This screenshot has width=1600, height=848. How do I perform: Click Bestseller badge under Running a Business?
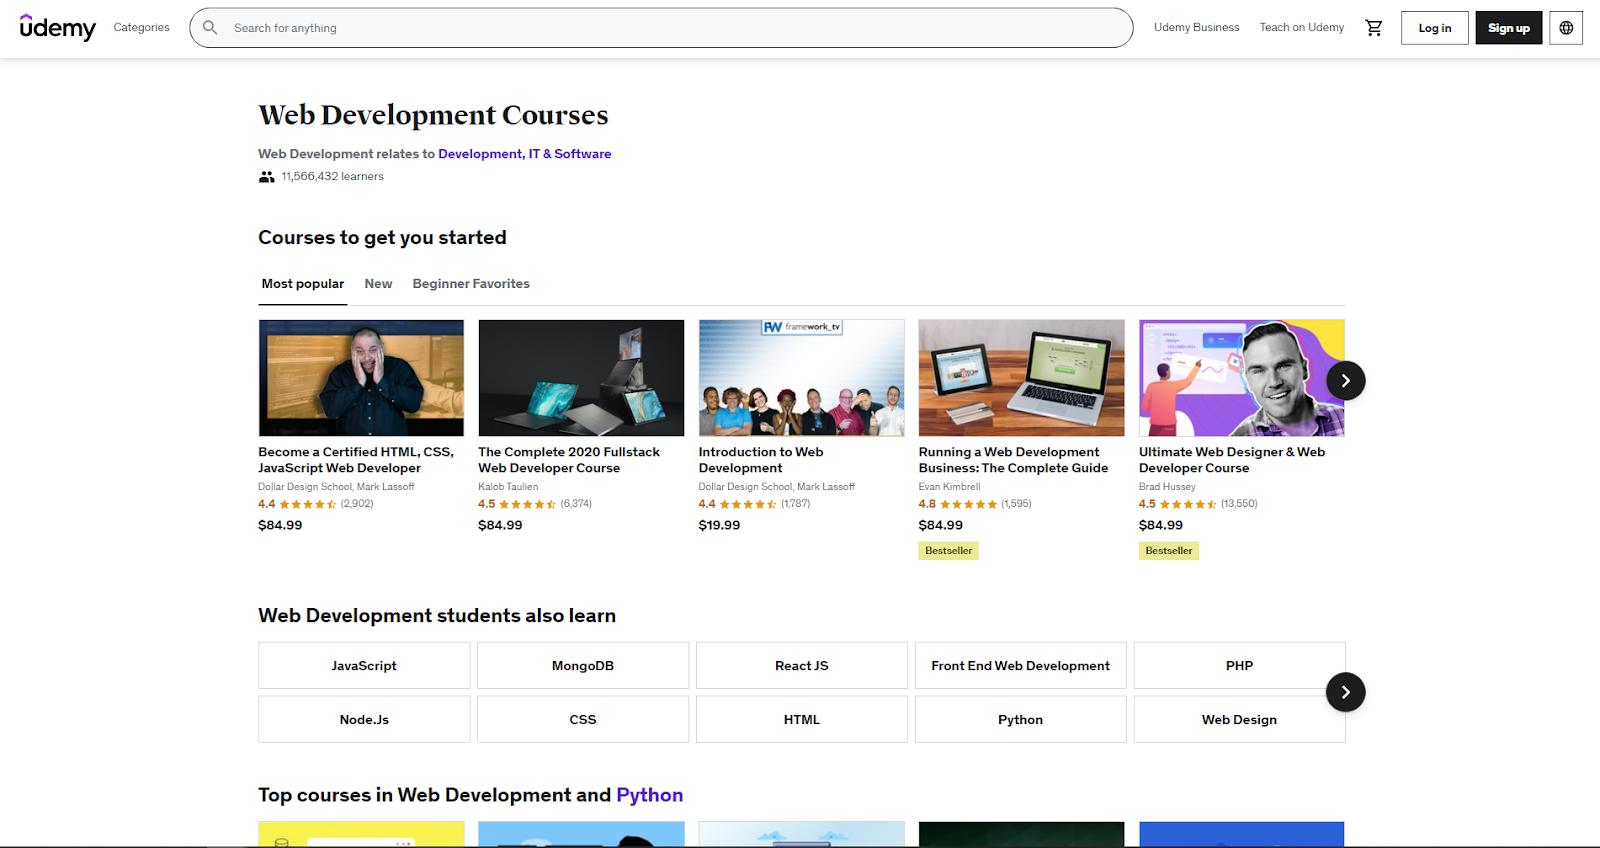pos(949,551)
